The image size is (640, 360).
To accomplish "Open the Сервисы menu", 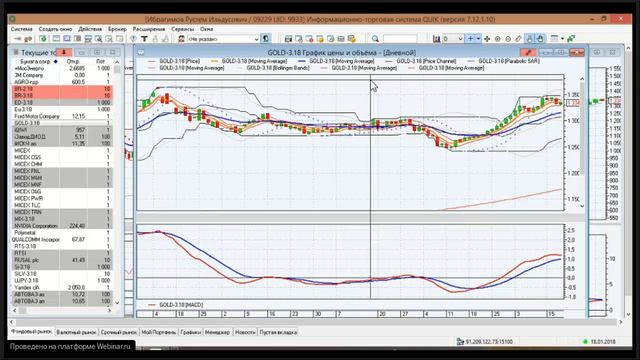I will [182, 29].
